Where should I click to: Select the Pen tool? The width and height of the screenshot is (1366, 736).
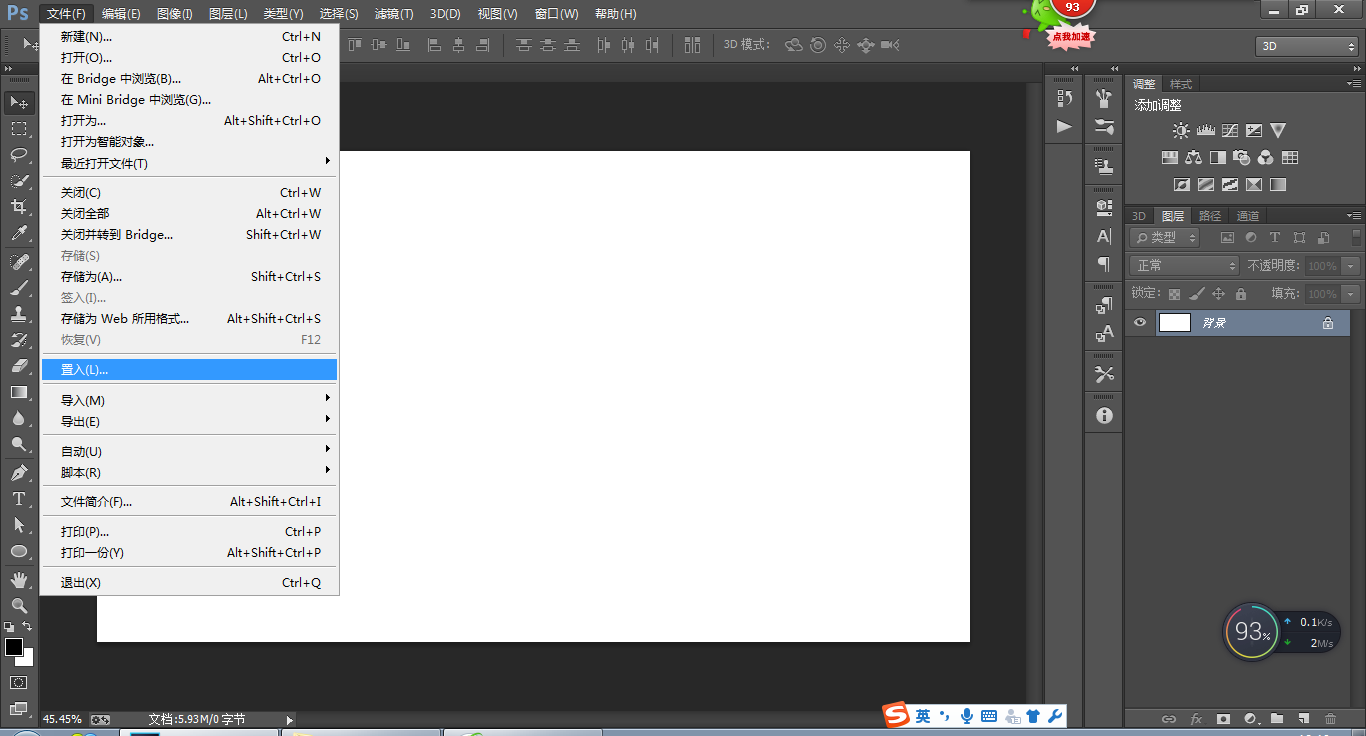tap(19, 473)
